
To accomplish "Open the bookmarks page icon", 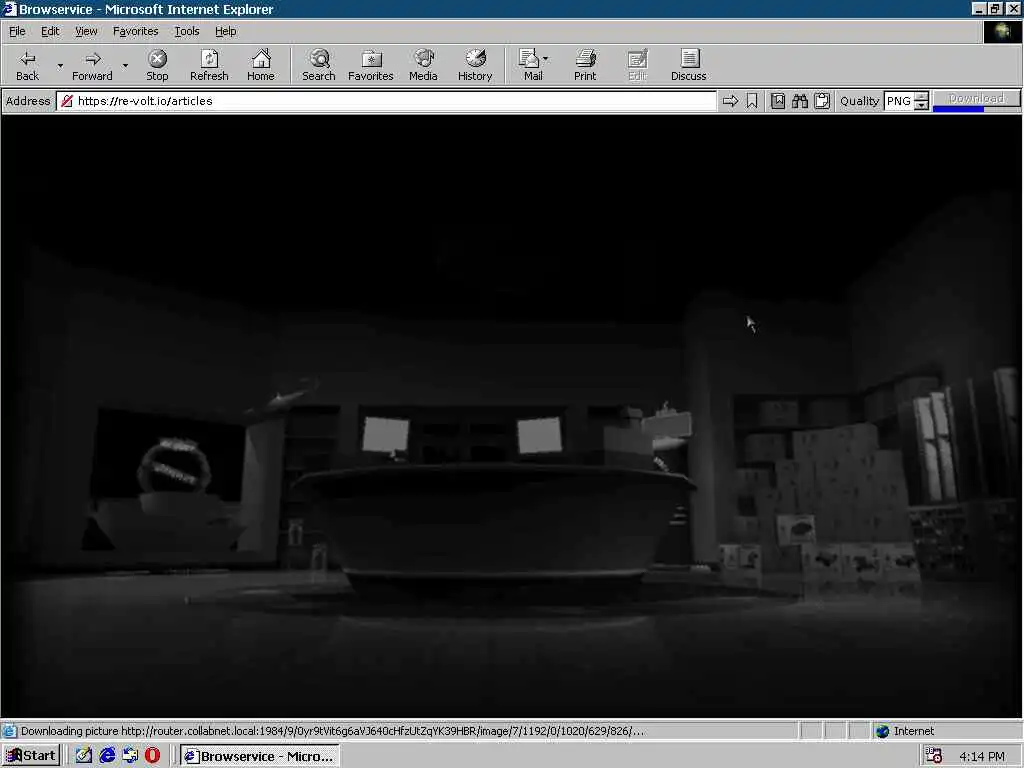I will tap(778, 101).
